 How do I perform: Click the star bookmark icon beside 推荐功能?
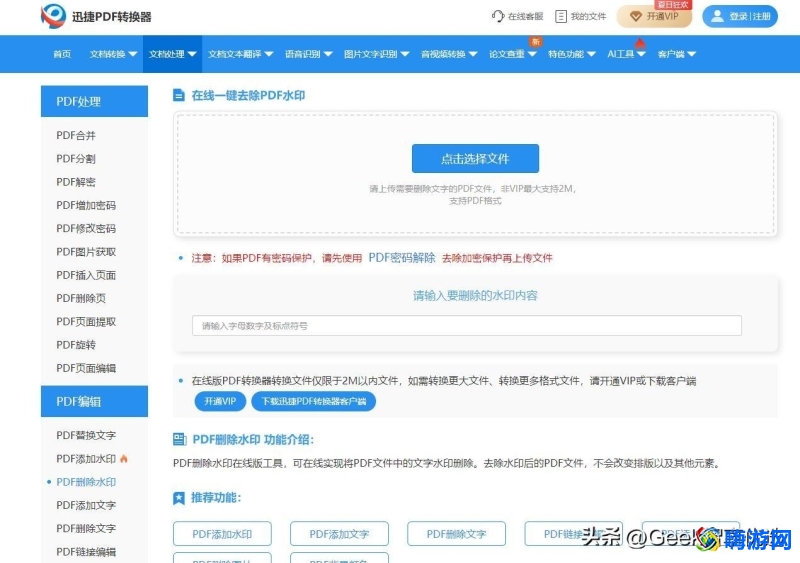179,498
